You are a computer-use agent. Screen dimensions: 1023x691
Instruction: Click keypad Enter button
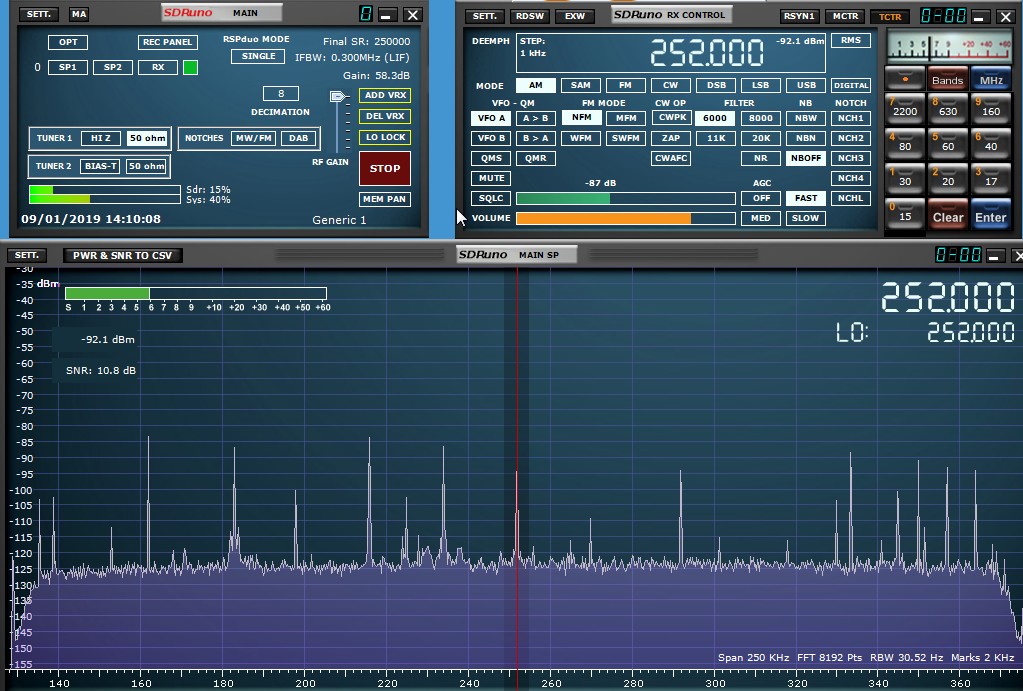(990, 215)
